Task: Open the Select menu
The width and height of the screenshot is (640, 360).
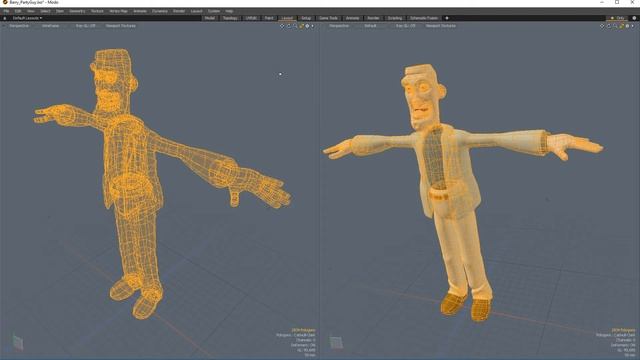Action: [45, 11]
